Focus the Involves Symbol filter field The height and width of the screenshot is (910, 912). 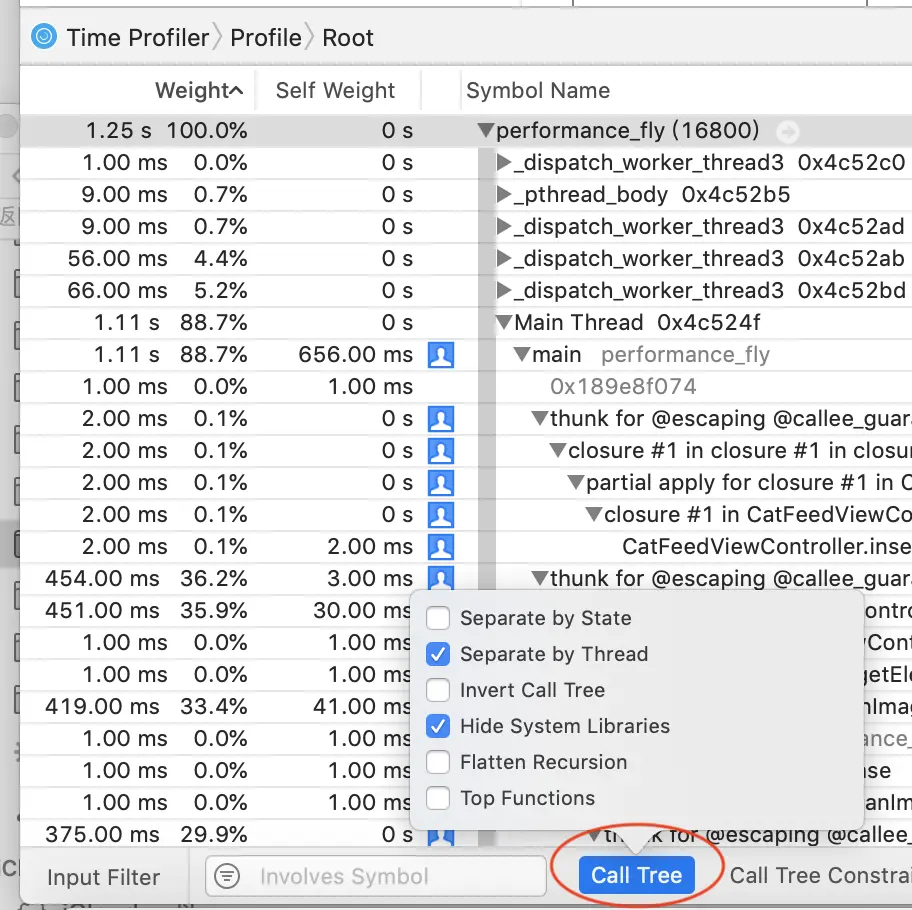376,876
